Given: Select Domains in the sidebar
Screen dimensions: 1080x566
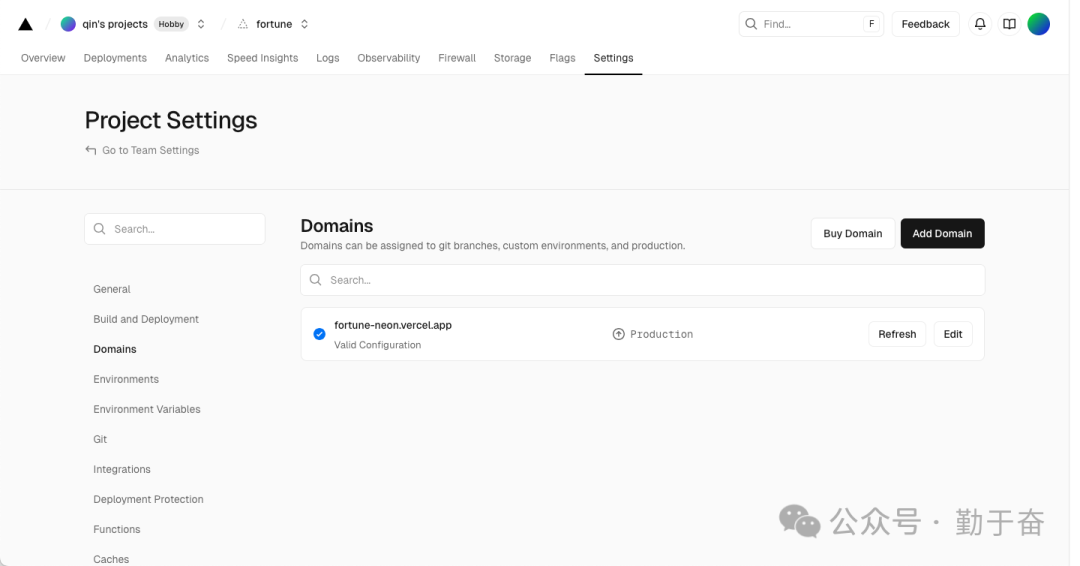Looking at the screenshot, I should coord(115,349).
